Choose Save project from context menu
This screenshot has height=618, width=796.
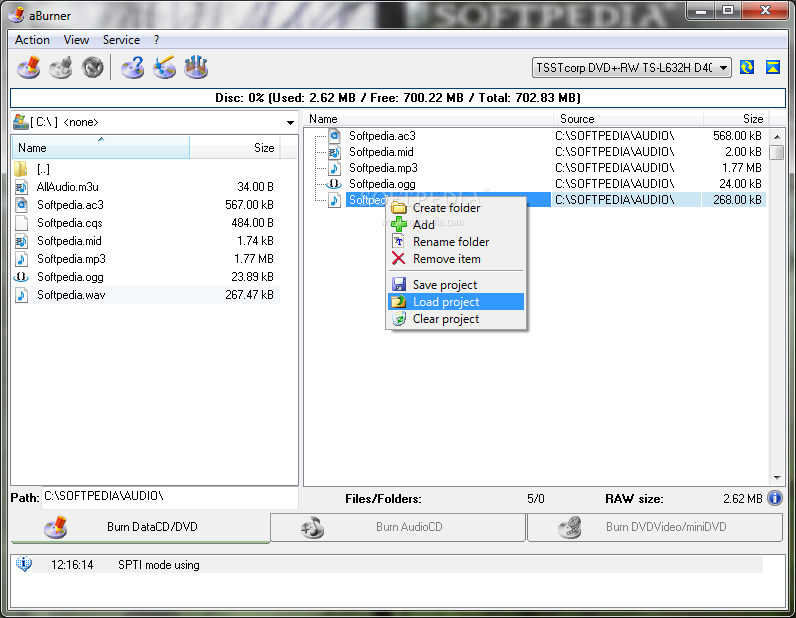coord(456,285)
